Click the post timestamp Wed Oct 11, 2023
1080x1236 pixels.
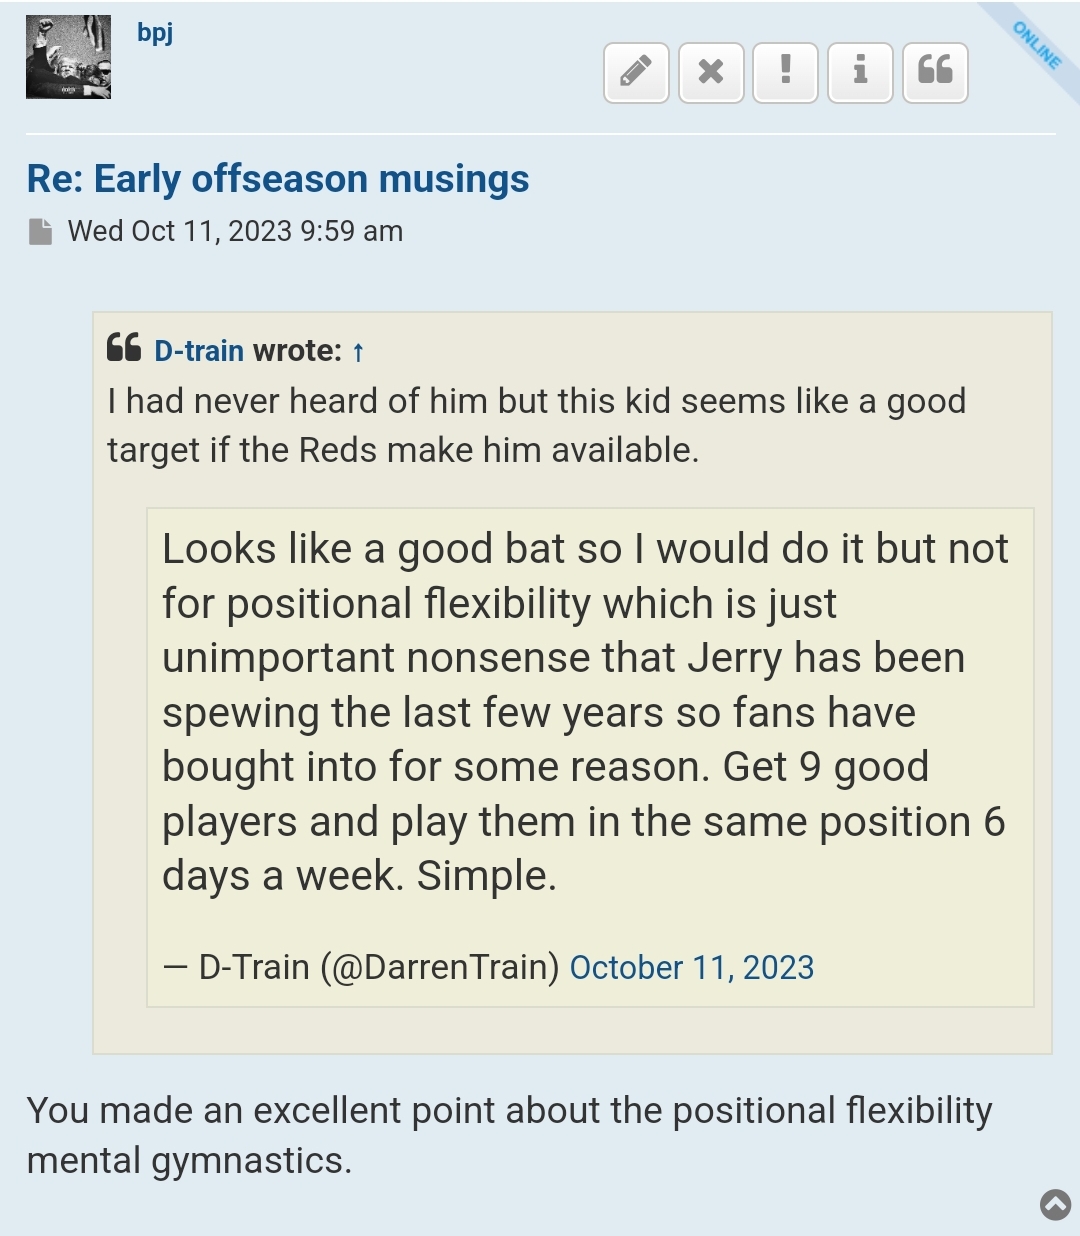235,231
